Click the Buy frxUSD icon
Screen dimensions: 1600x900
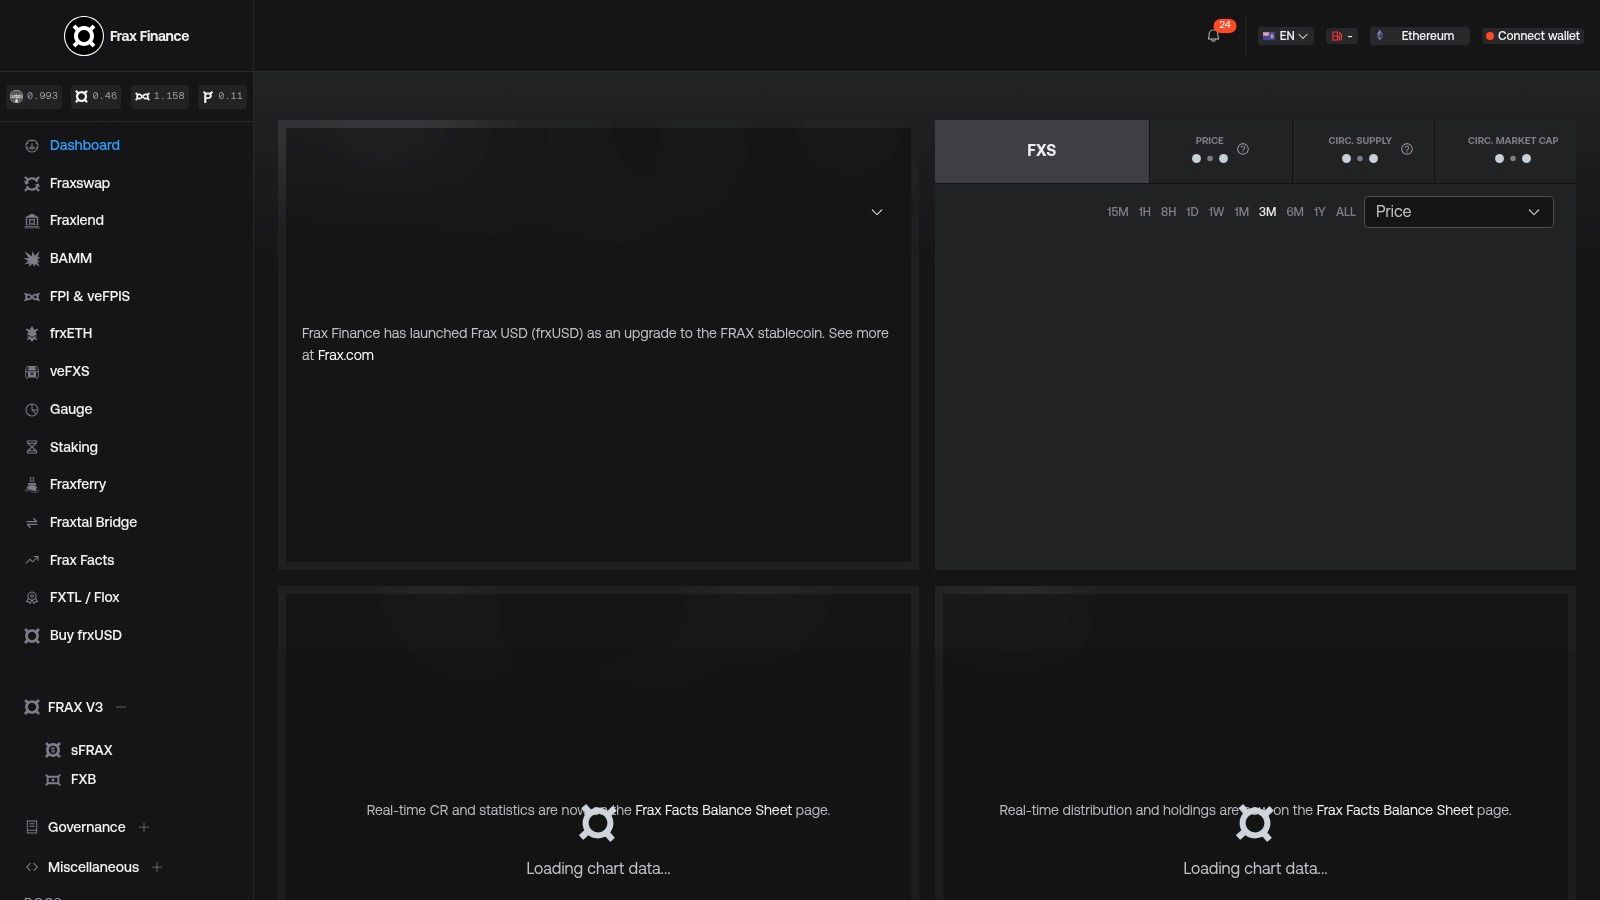[32, 636]
